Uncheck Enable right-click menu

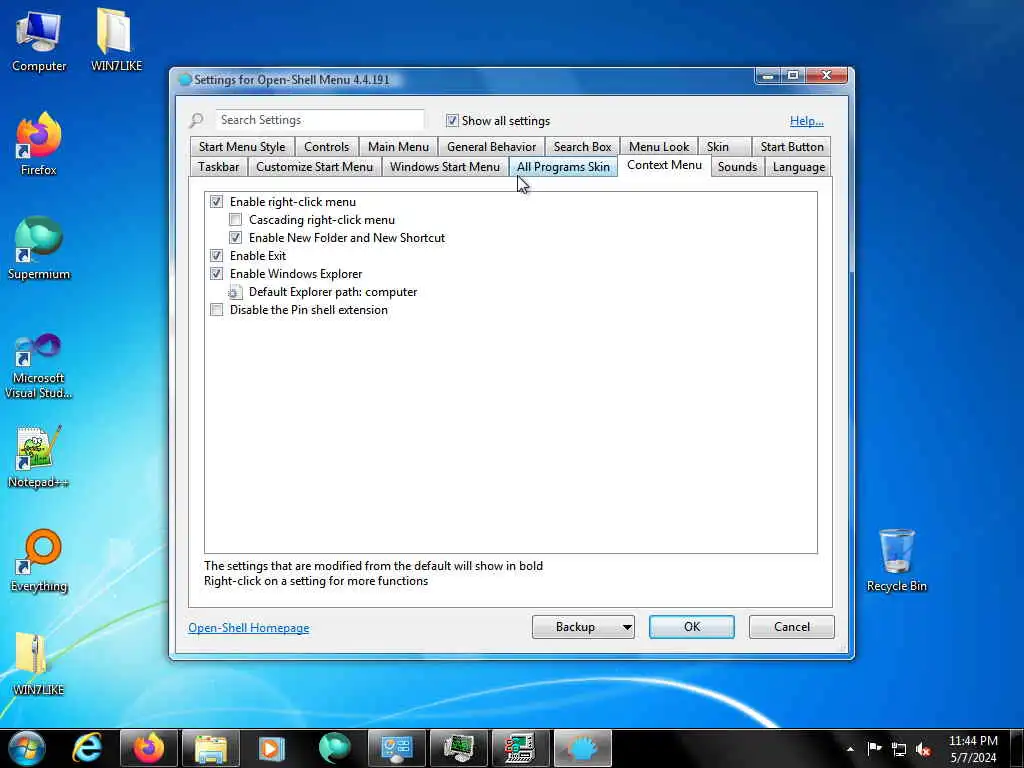[x=216, y=202]
